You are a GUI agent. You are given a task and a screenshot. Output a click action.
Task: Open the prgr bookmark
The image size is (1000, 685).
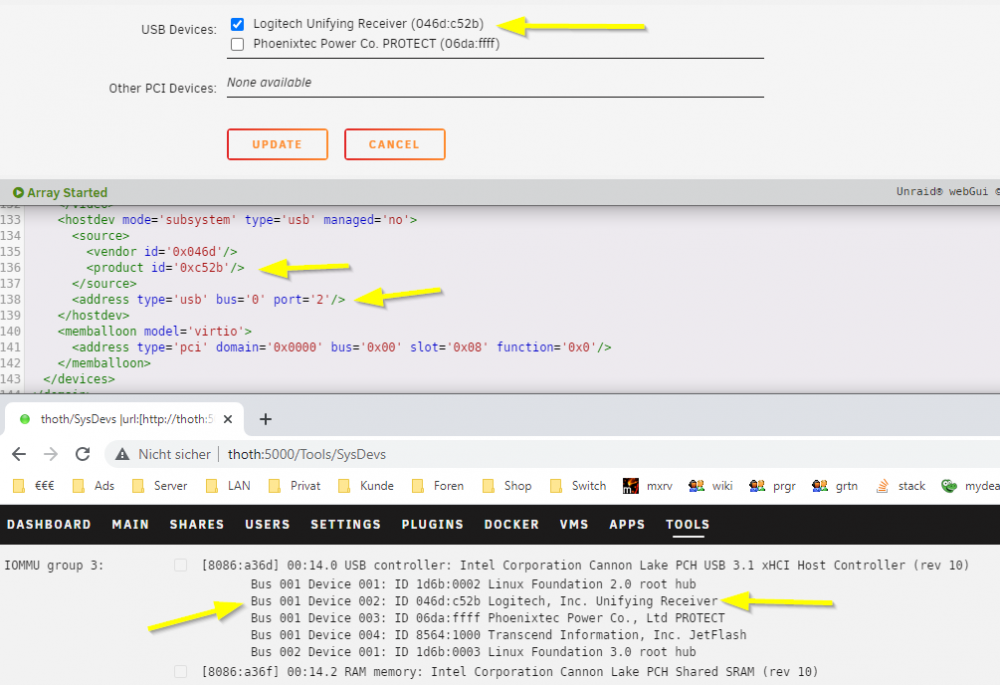[772, 486]
